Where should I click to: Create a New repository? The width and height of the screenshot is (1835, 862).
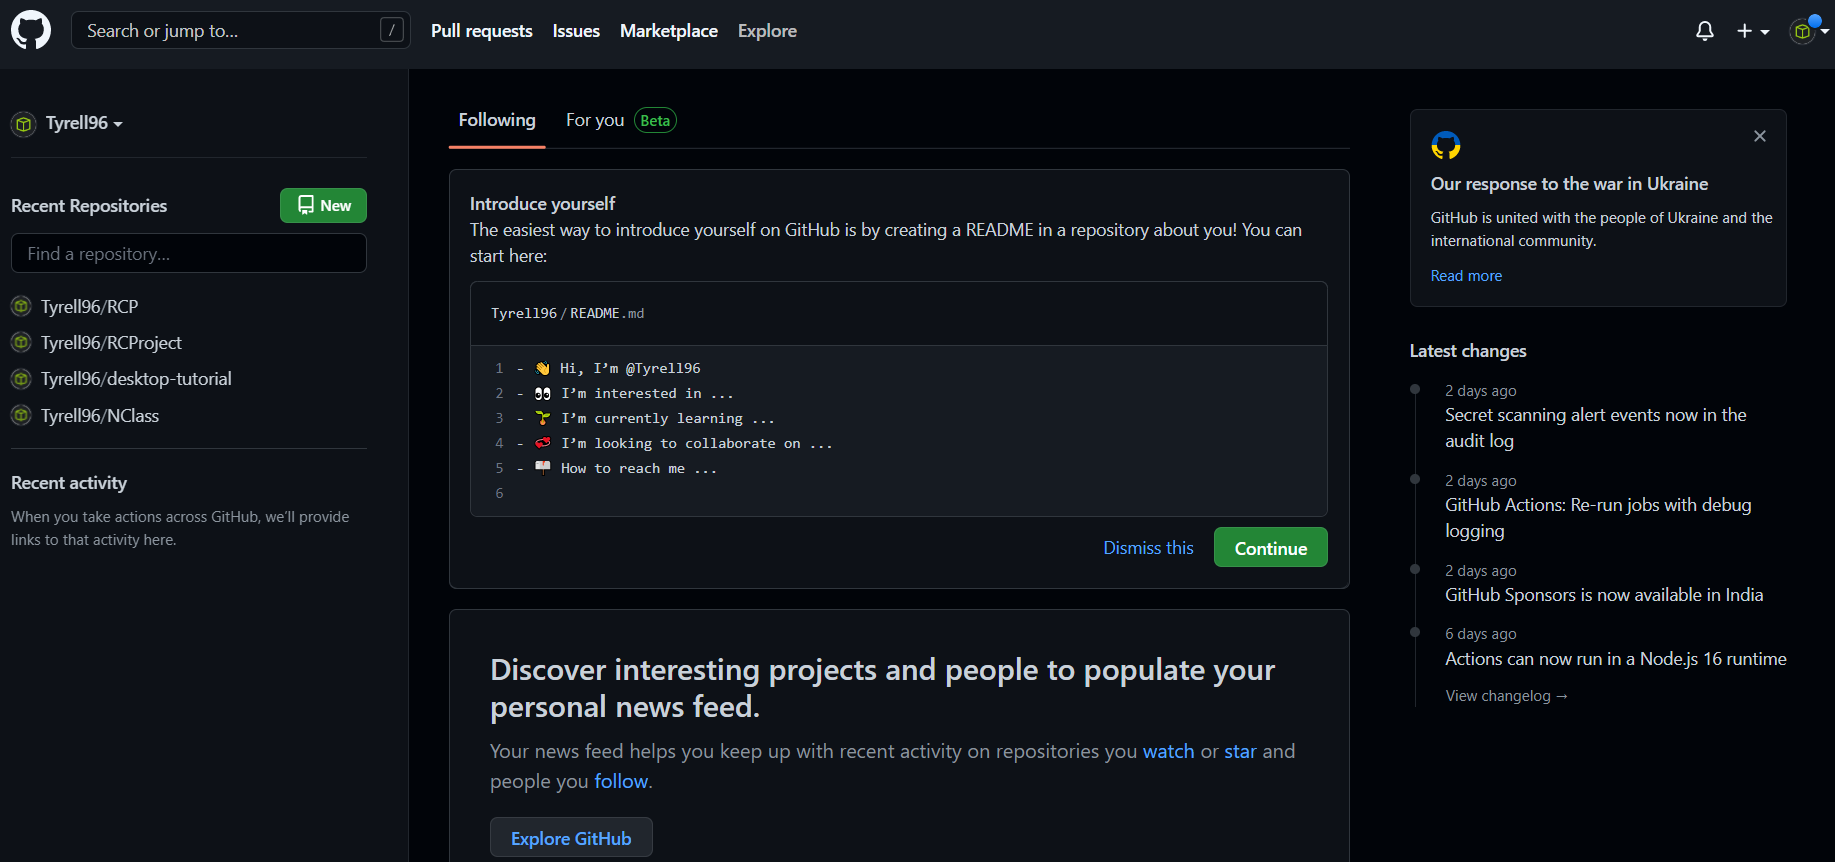click(323, 205)
